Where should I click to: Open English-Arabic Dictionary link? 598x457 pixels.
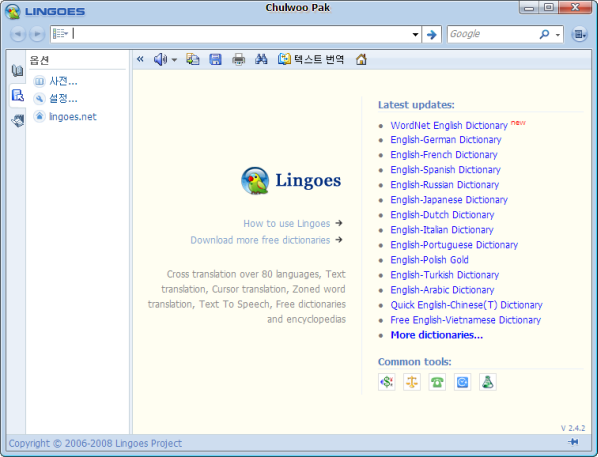442,290
